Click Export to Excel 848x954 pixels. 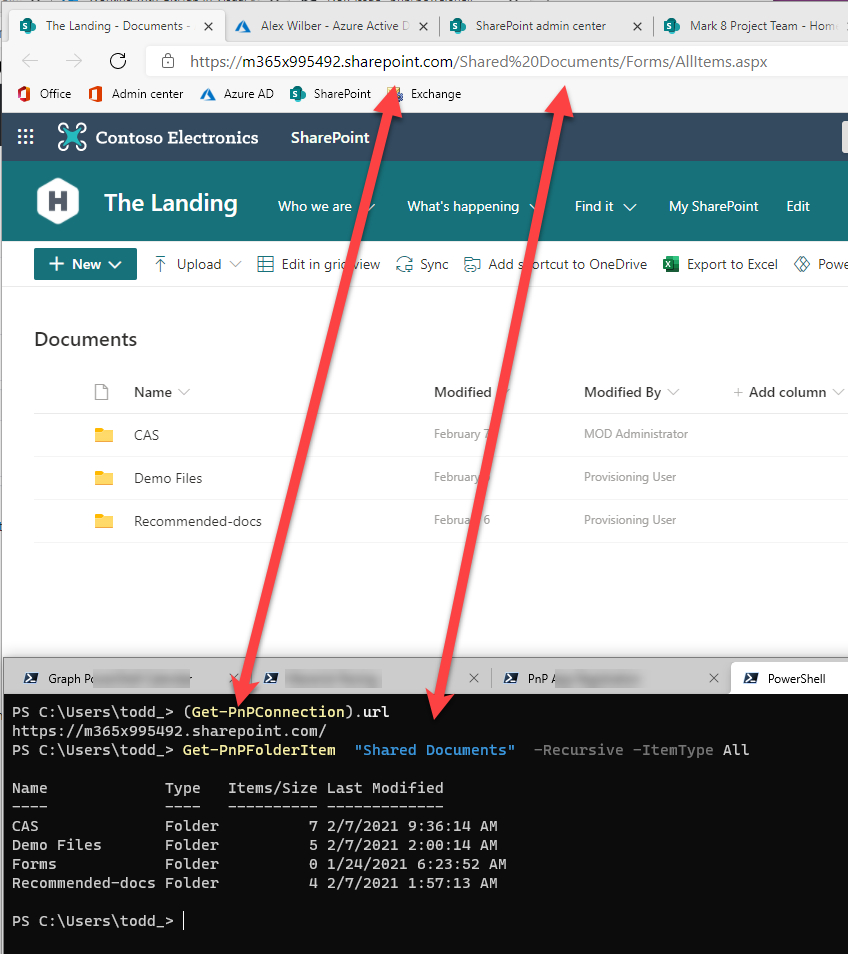tap(720, 264)
